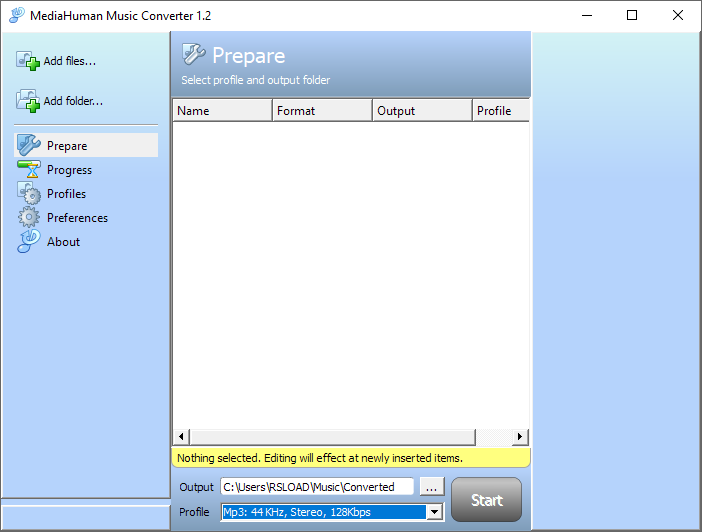The image size is (702, 532).
Task: Click the Output path input field
Action: [317, 487]
